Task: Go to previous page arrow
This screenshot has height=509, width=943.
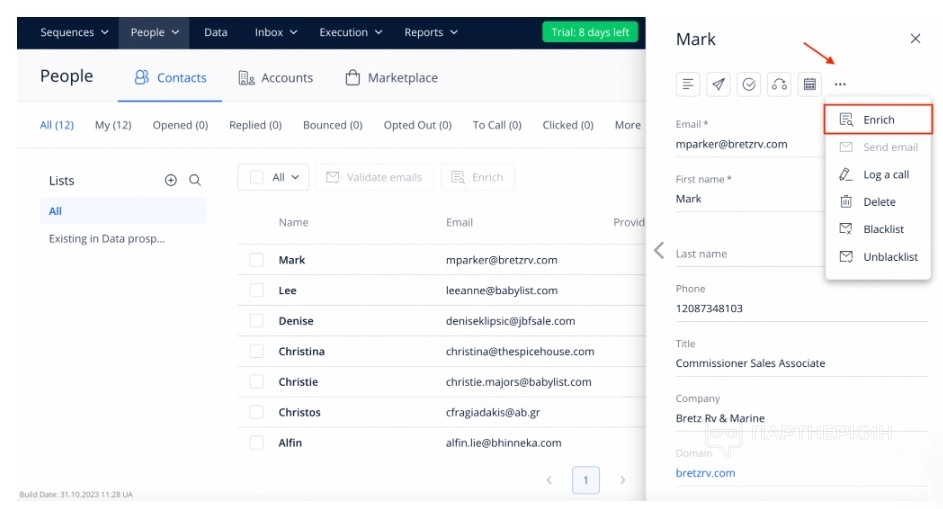Action: 549,480
